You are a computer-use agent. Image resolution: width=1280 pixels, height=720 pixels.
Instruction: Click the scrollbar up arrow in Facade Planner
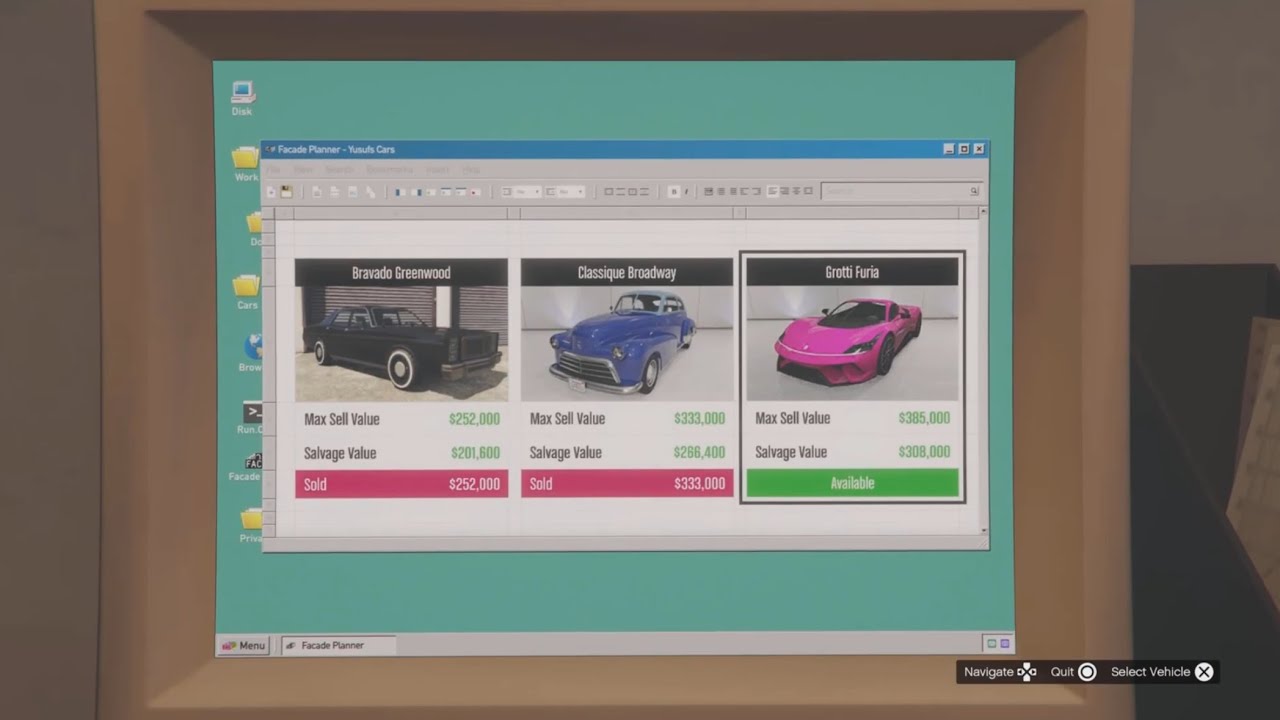984,212
